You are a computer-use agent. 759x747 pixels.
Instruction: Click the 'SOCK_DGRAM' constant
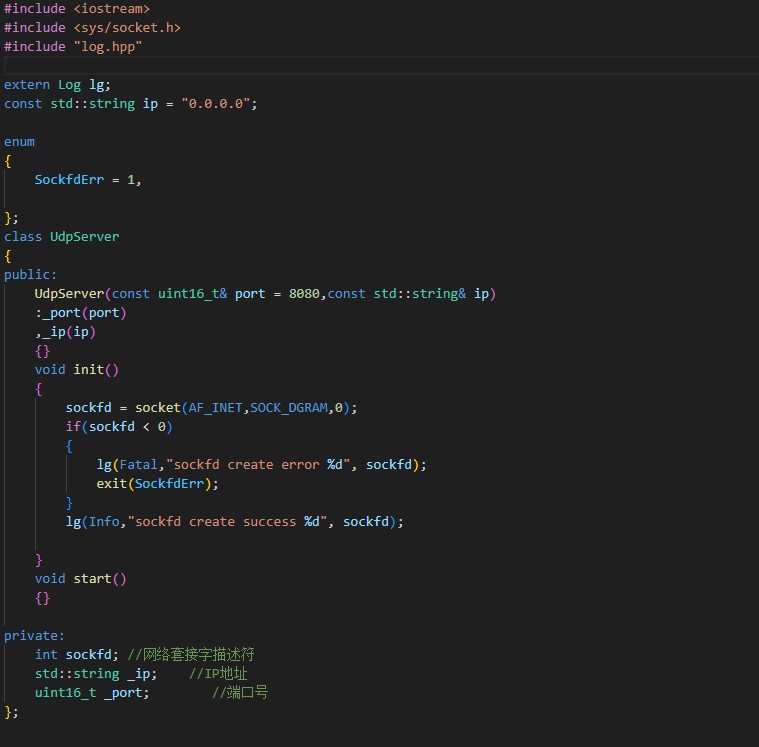pyautogui.click(x=288, y=408)
